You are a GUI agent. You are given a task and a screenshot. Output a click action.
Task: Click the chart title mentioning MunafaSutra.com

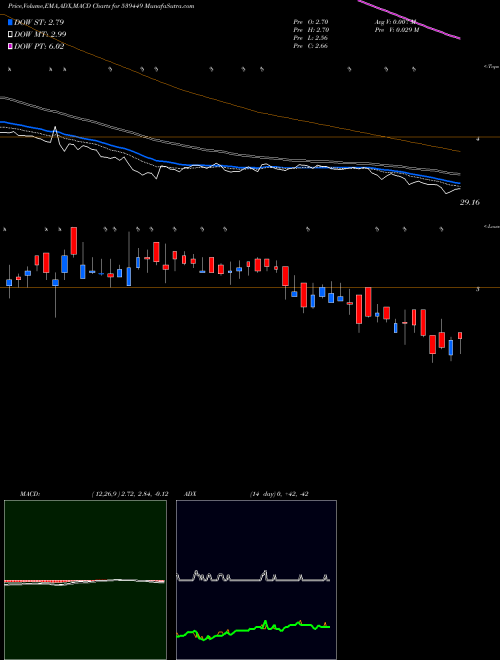click(101, 7)
